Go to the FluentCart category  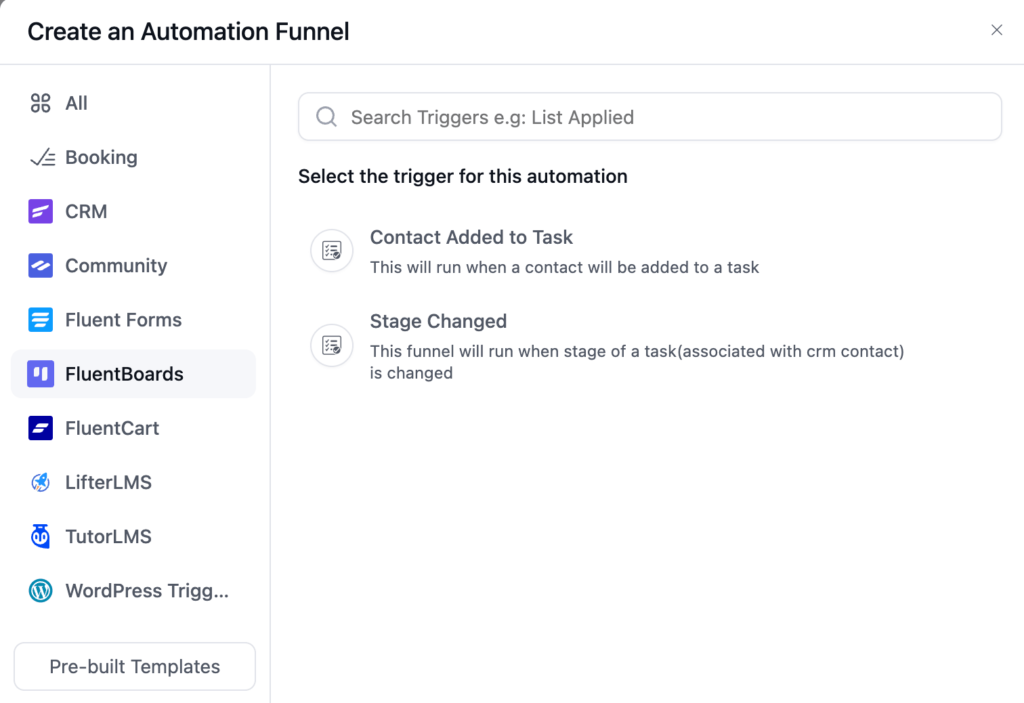[x=133, y=429]
